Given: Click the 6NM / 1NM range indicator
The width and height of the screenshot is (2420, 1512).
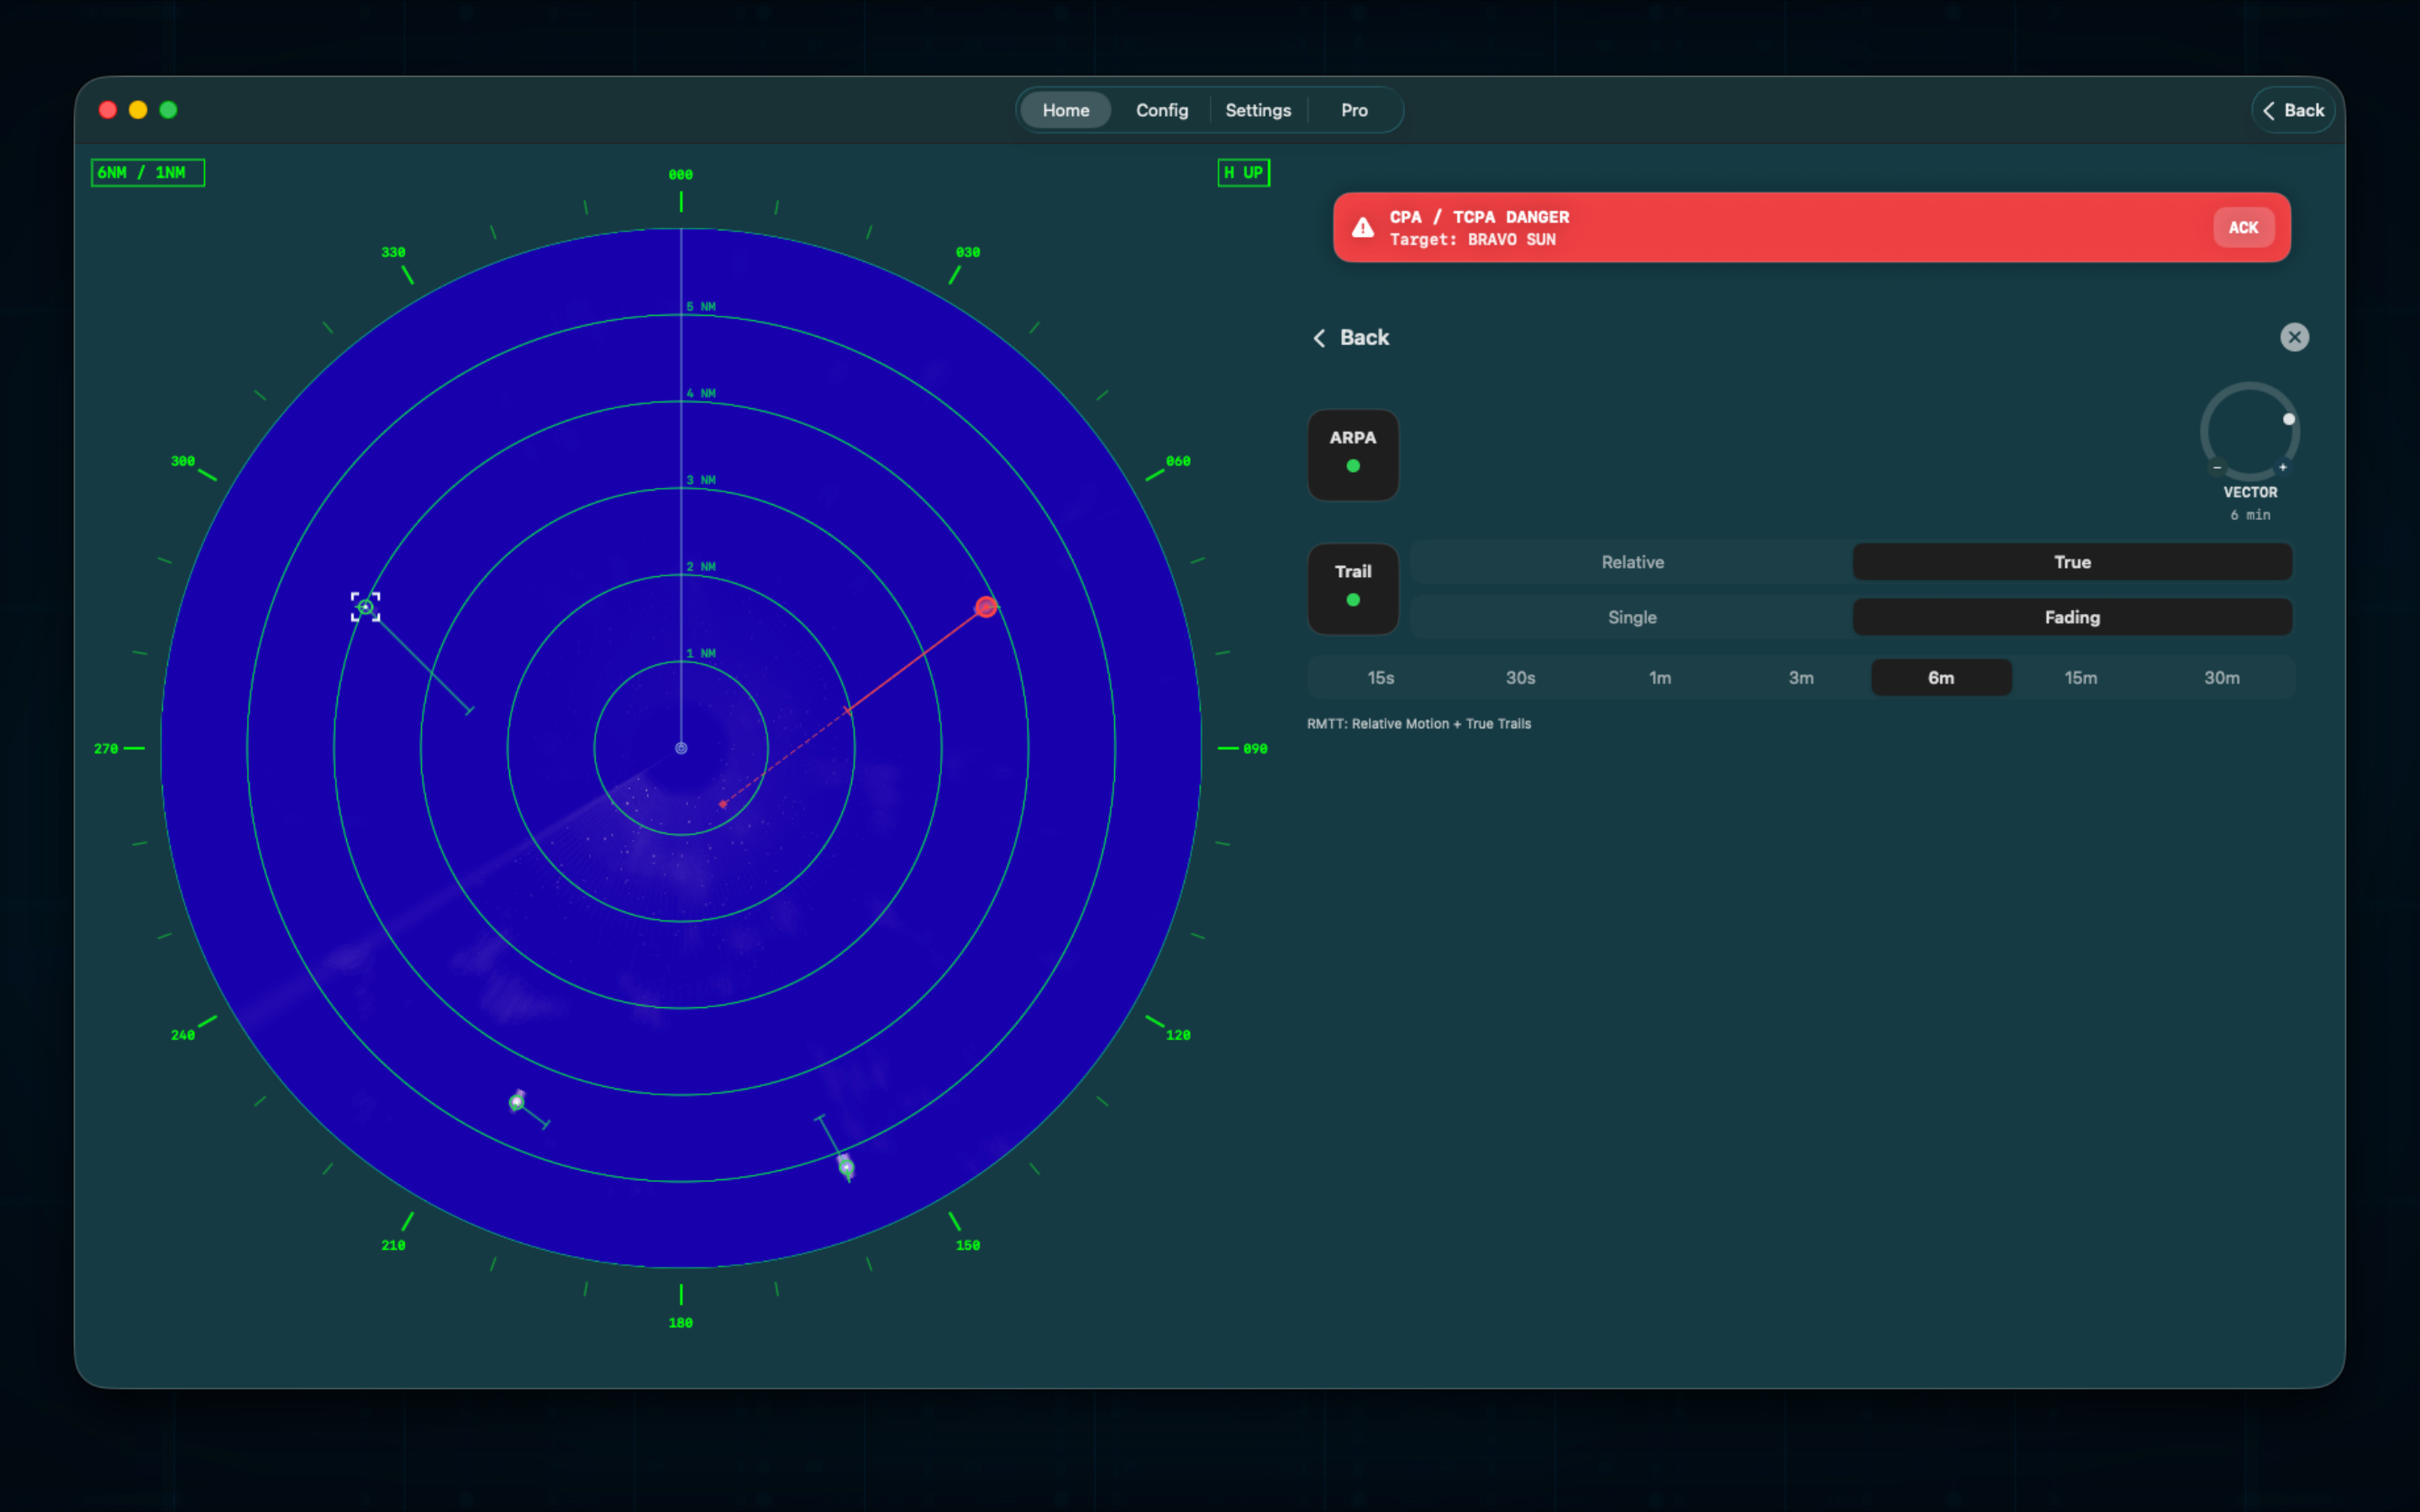Looking at the screenshot, I should pyautogui.click(x=147, y=172).
